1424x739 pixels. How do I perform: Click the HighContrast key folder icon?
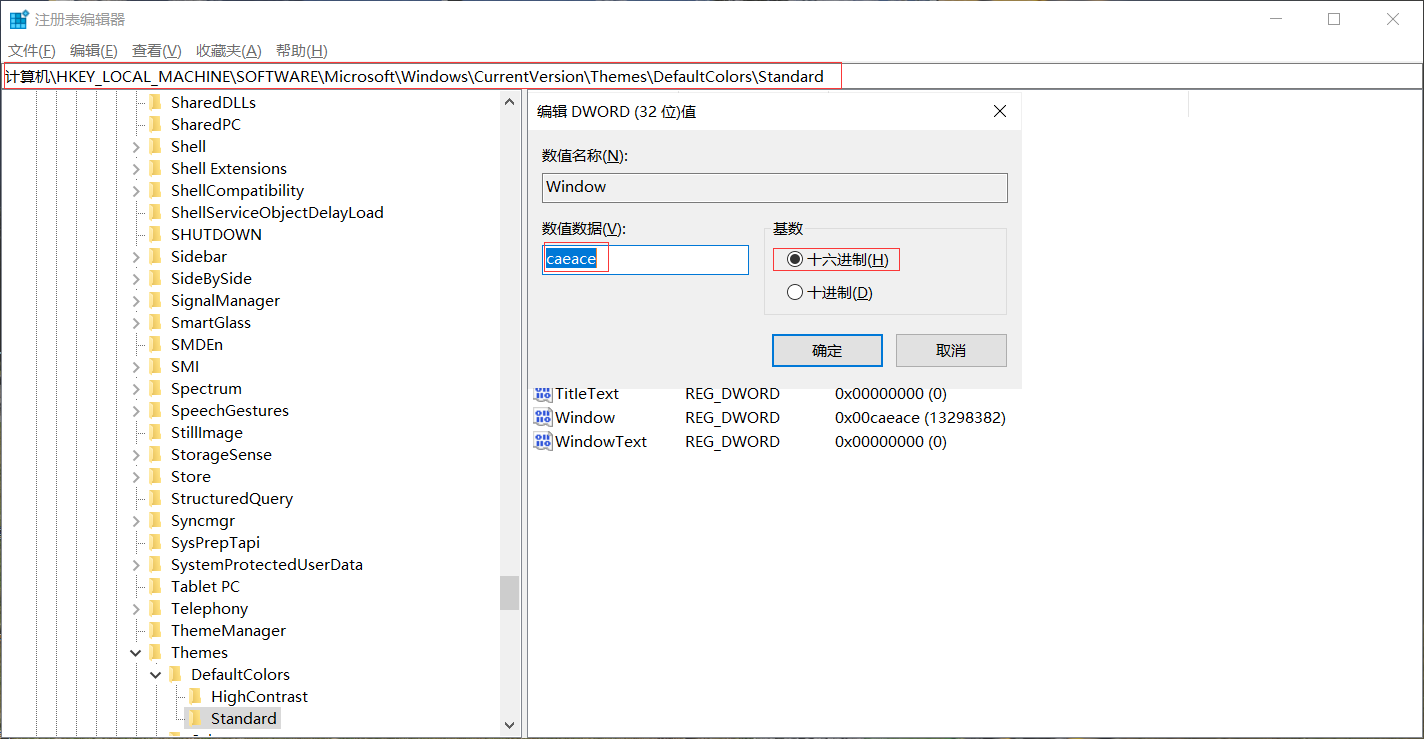[x=195, y=696]
